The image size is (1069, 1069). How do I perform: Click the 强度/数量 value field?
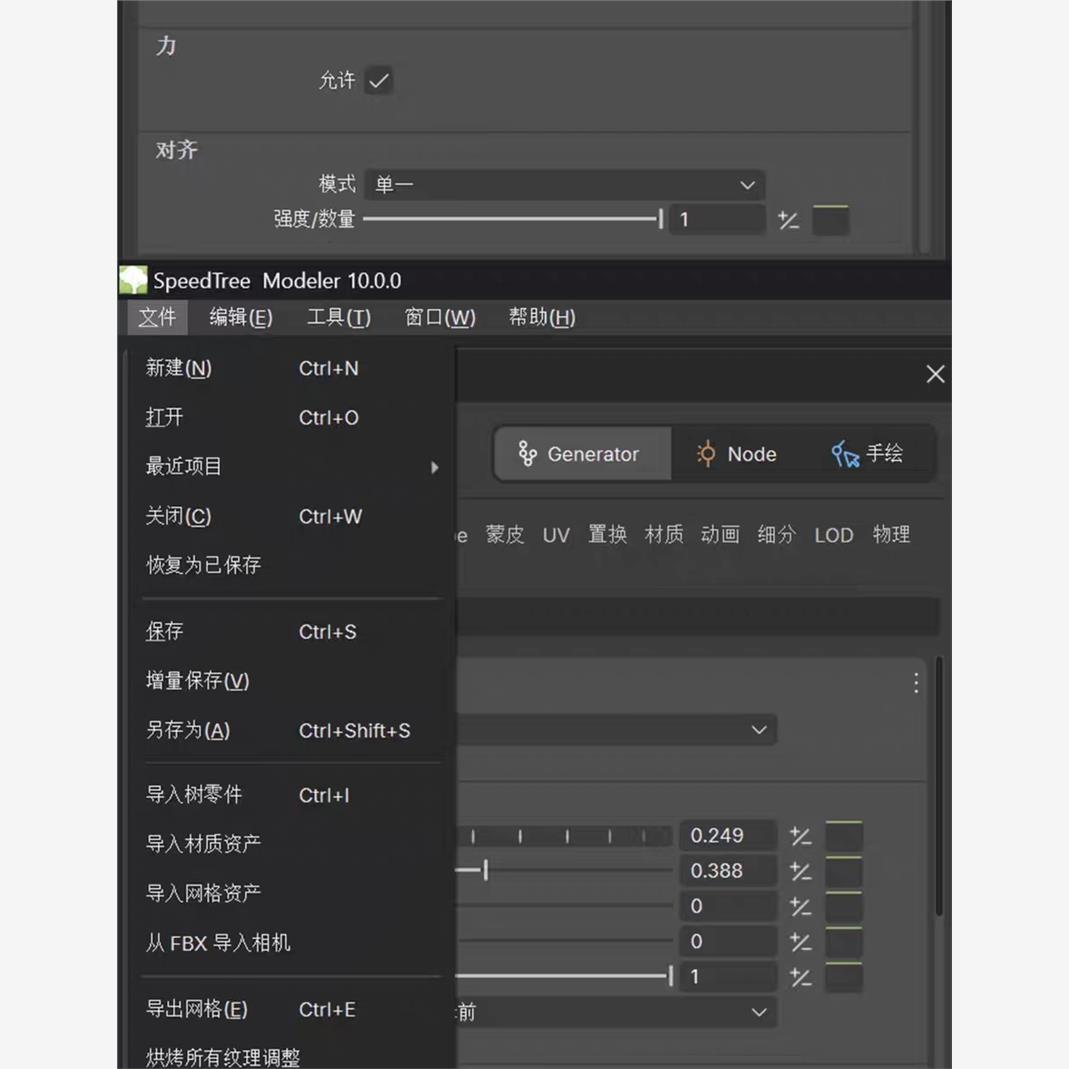point(718,220)
